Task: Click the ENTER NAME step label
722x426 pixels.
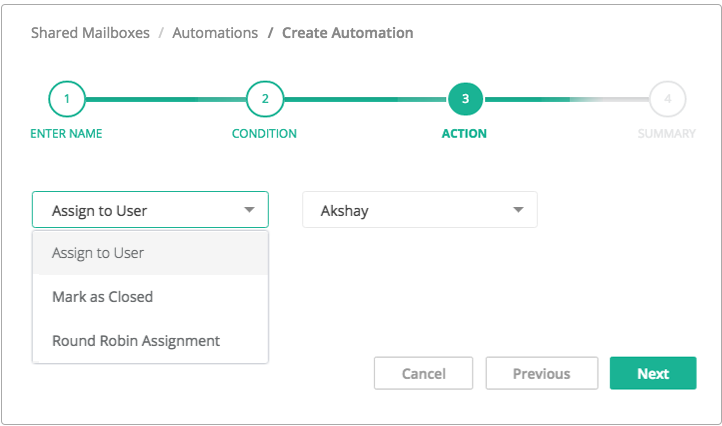Action: pos(66,134)
